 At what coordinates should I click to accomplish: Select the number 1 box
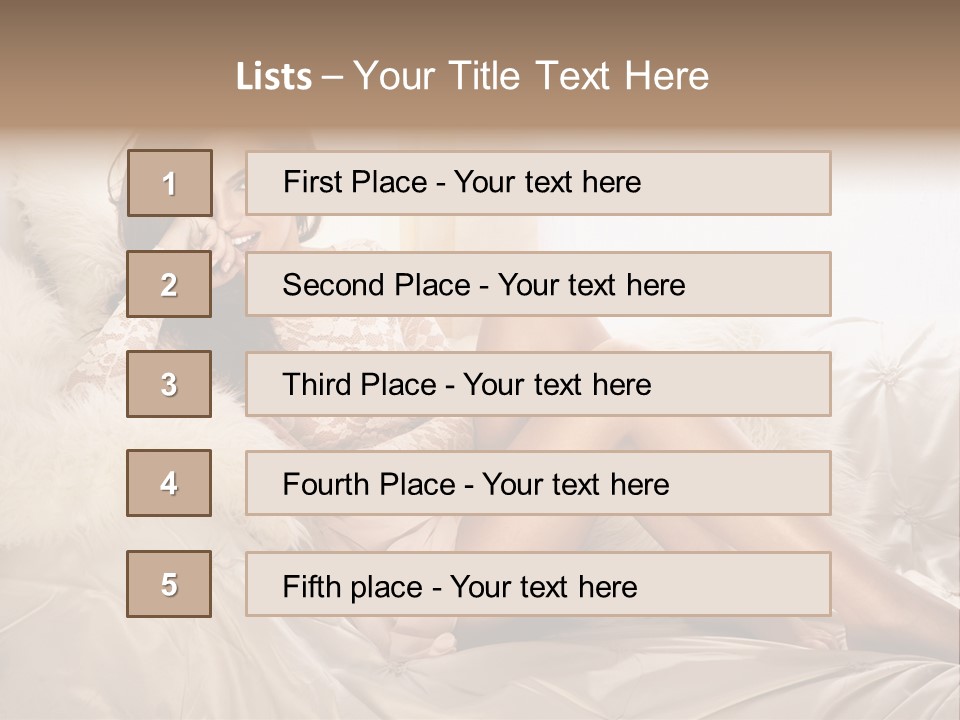[169, 183]
